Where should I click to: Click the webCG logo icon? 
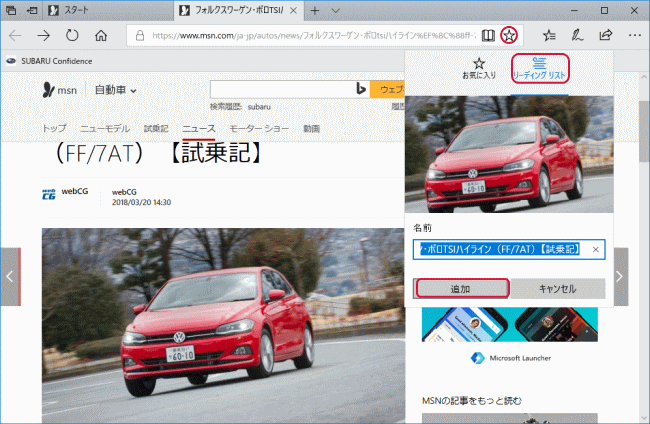point(49,194)
